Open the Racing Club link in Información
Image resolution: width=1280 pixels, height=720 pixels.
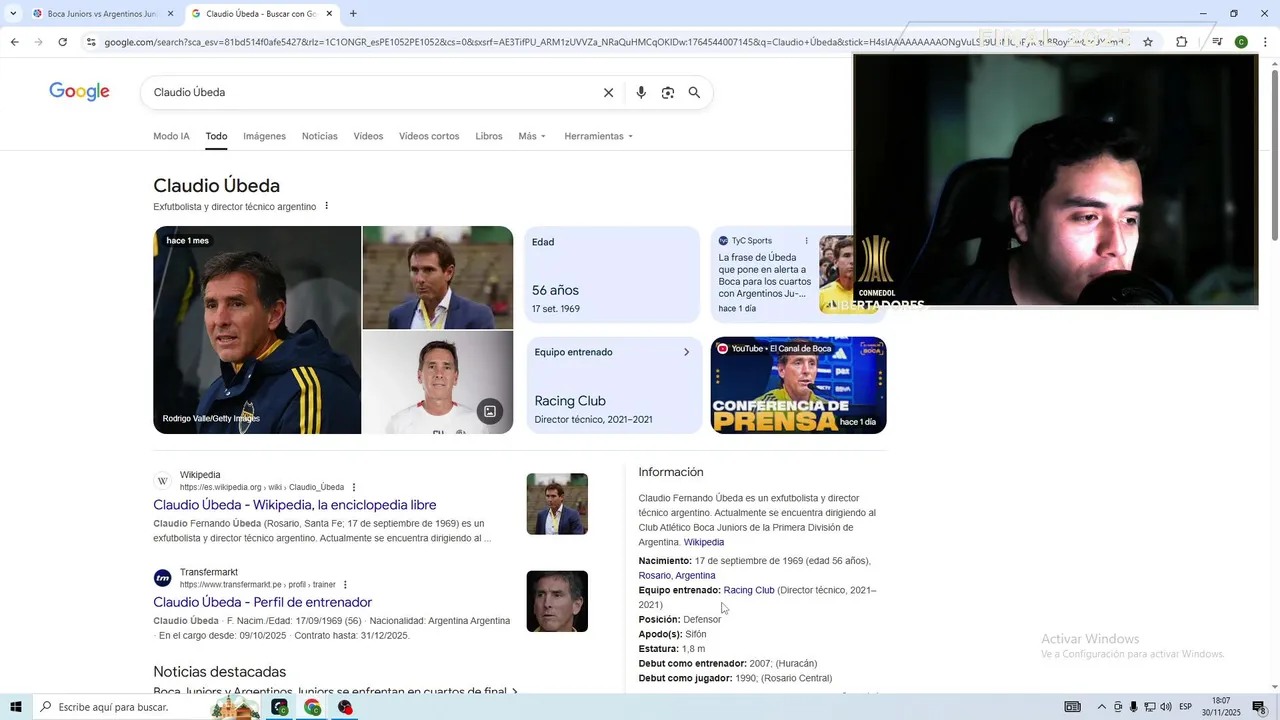pos(749,591)
